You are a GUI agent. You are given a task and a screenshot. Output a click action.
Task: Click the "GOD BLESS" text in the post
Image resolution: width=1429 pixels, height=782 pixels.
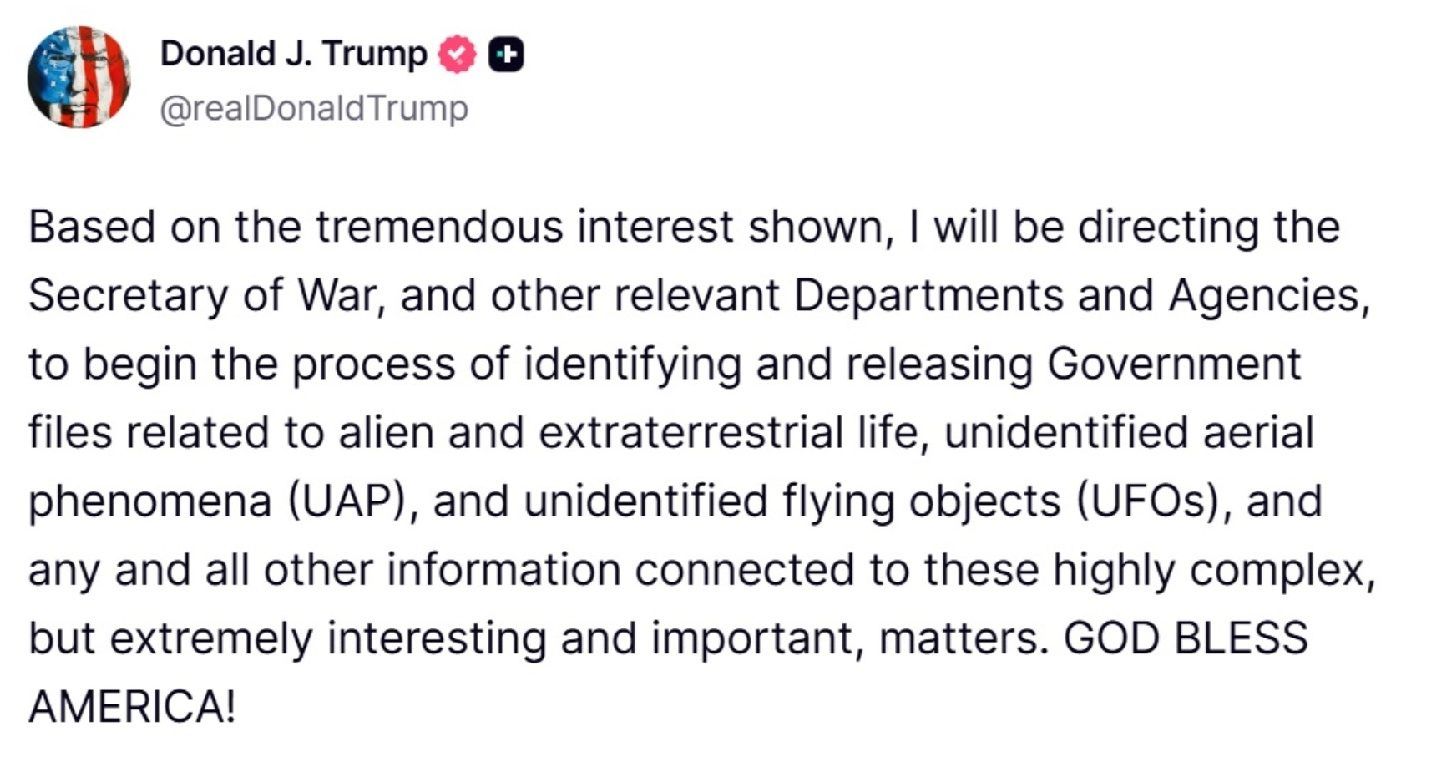point(1185,638)
